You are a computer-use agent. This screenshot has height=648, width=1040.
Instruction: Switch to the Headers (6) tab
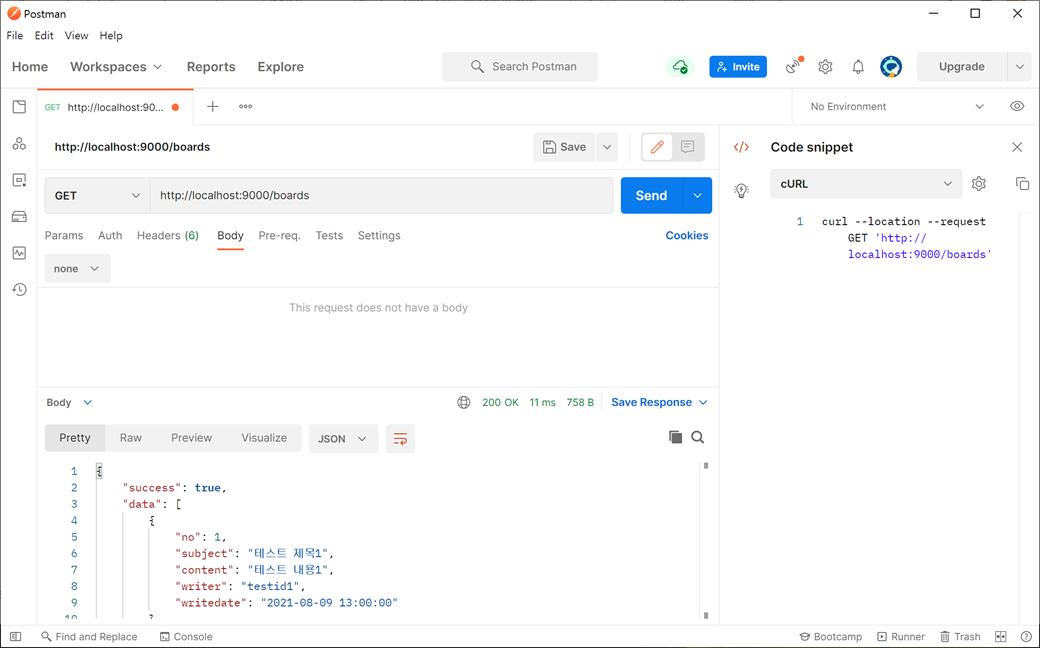pos(168,235)
